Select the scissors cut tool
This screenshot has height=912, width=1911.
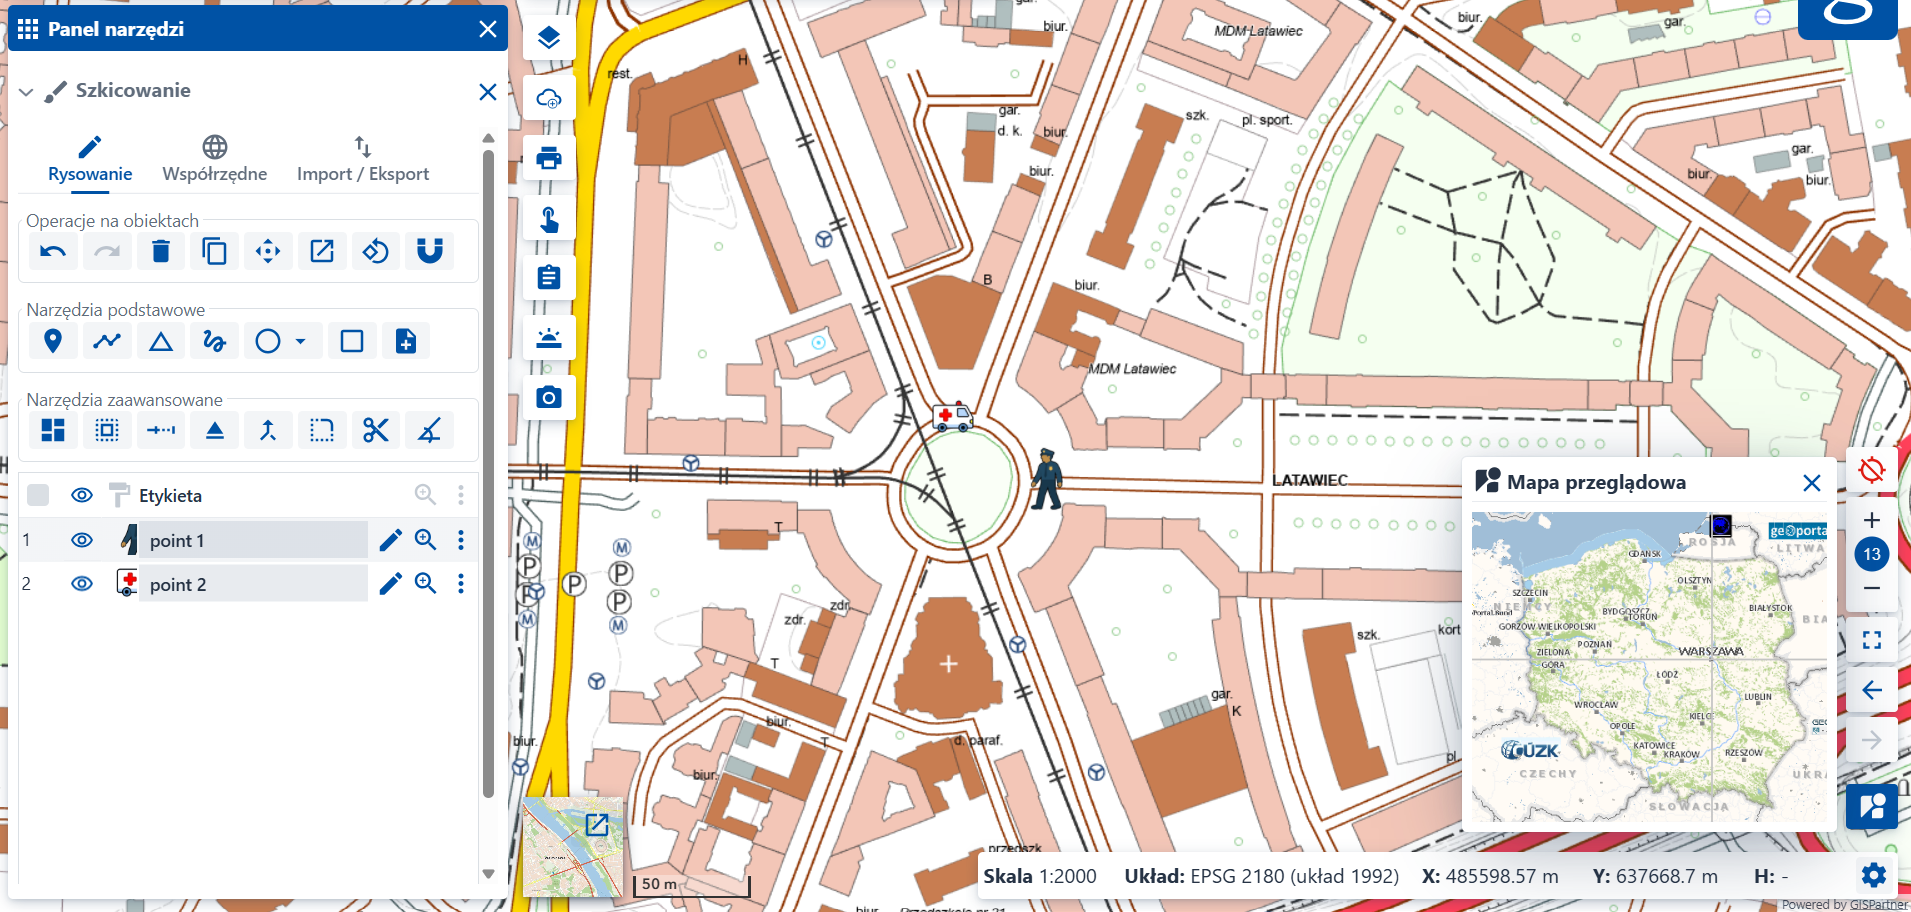pyautogui.click(x=376, y=431)
